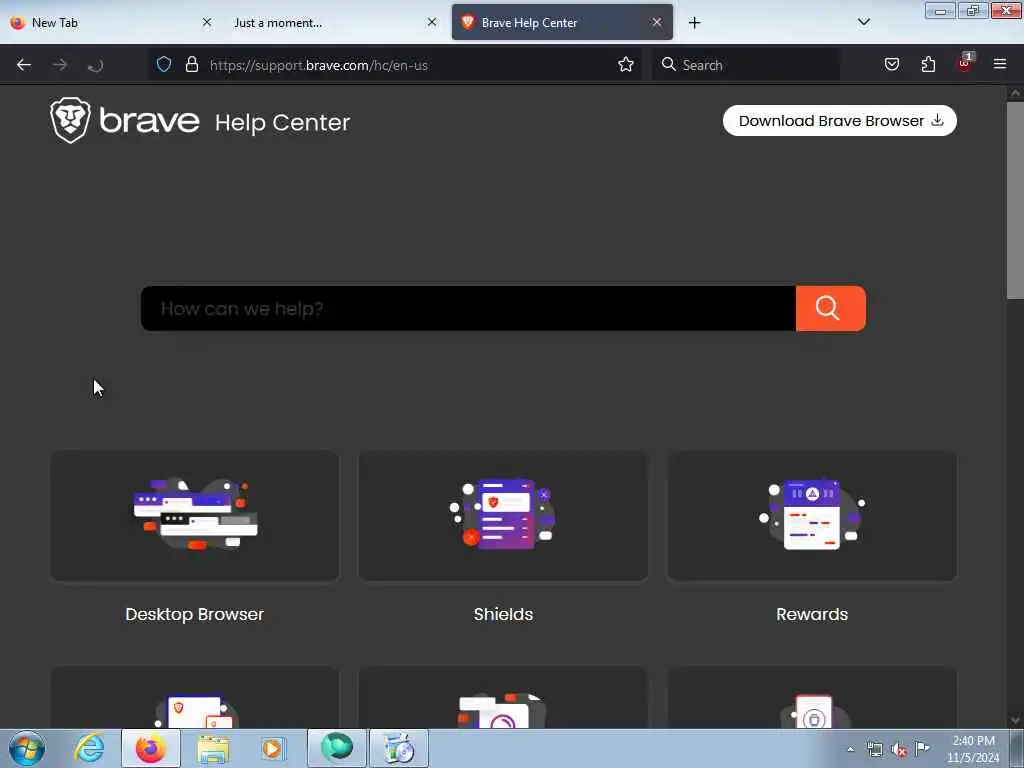The width and height of the screenshot is (1024, 768).
Task: Click the Firefox Search box in toolbar
Action: [x=746, y=65]
